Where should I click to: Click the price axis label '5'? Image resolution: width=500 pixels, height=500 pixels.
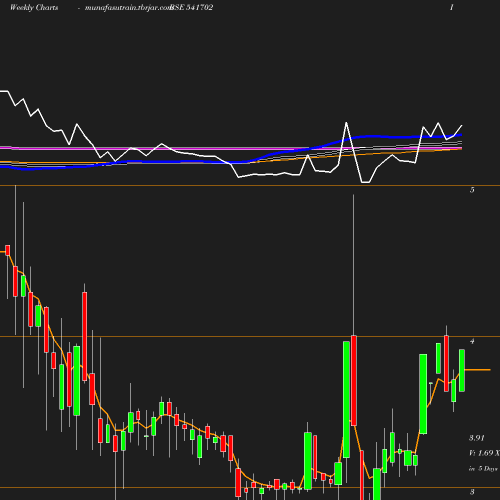pos(472,190)
